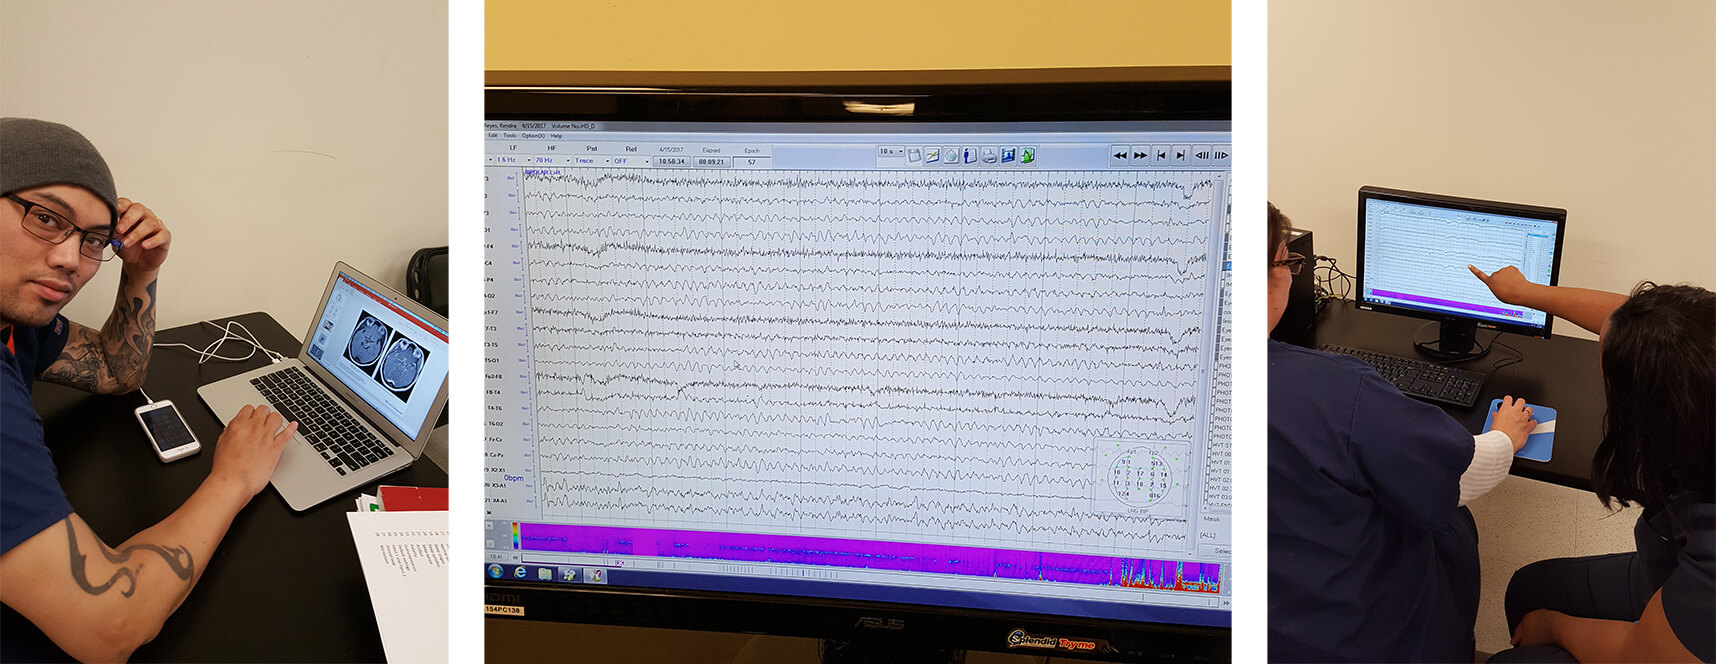Open the Edit menu
This screenshot has height=664, width=1716.
(493, 135)
